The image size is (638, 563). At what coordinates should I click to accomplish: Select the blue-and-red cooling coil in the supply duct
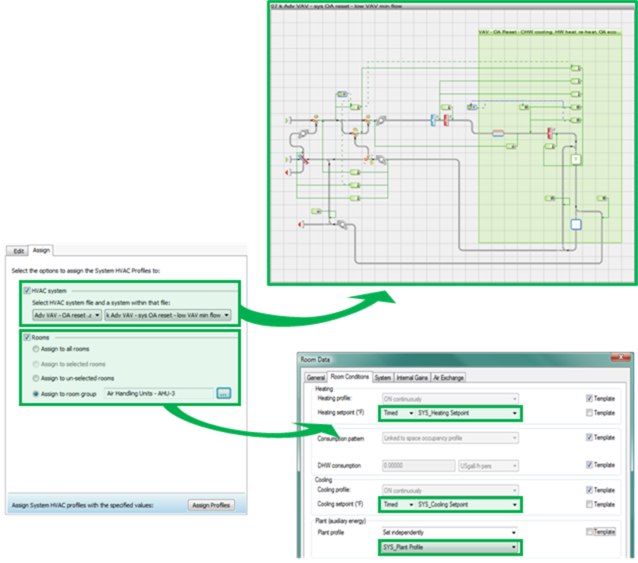click(x=437, y=121)
